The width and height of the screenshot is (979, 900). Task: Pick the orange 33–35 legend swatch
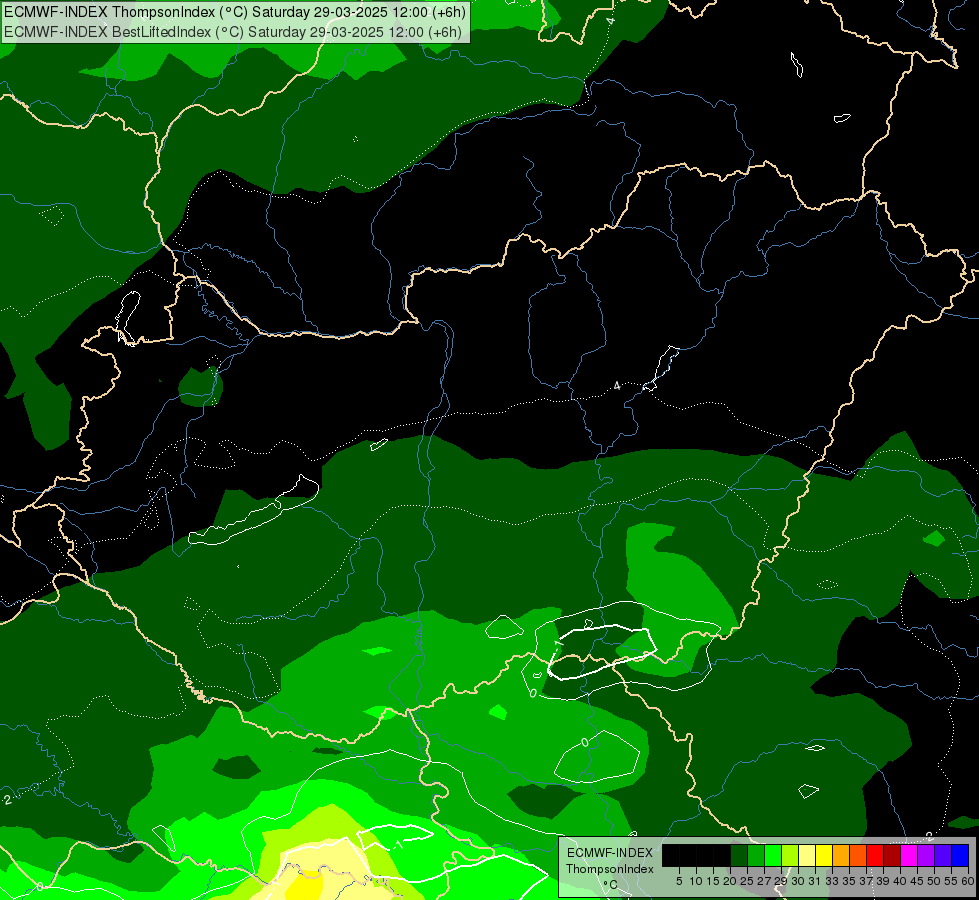coord(841,855)
